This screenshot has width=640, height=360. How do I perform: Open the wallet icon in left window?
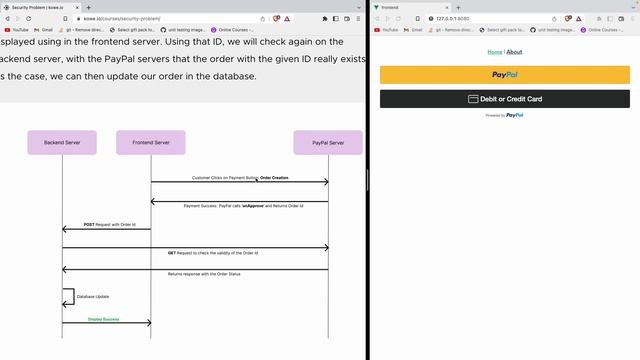[347, 19]
